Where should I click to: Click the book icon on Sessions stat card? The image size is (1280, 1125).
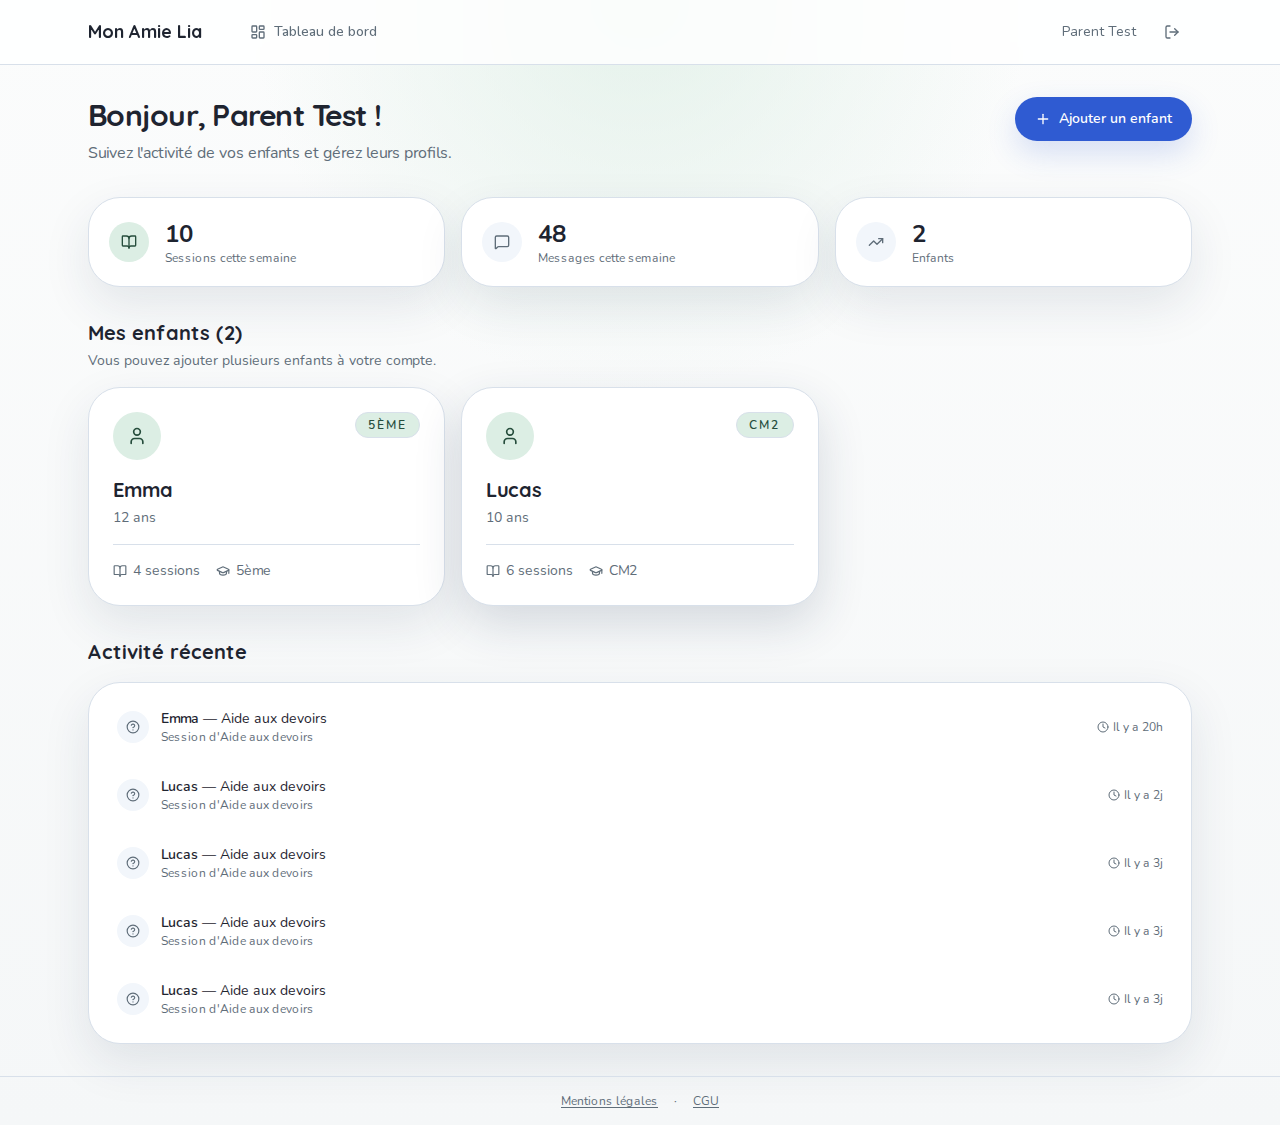128,242
